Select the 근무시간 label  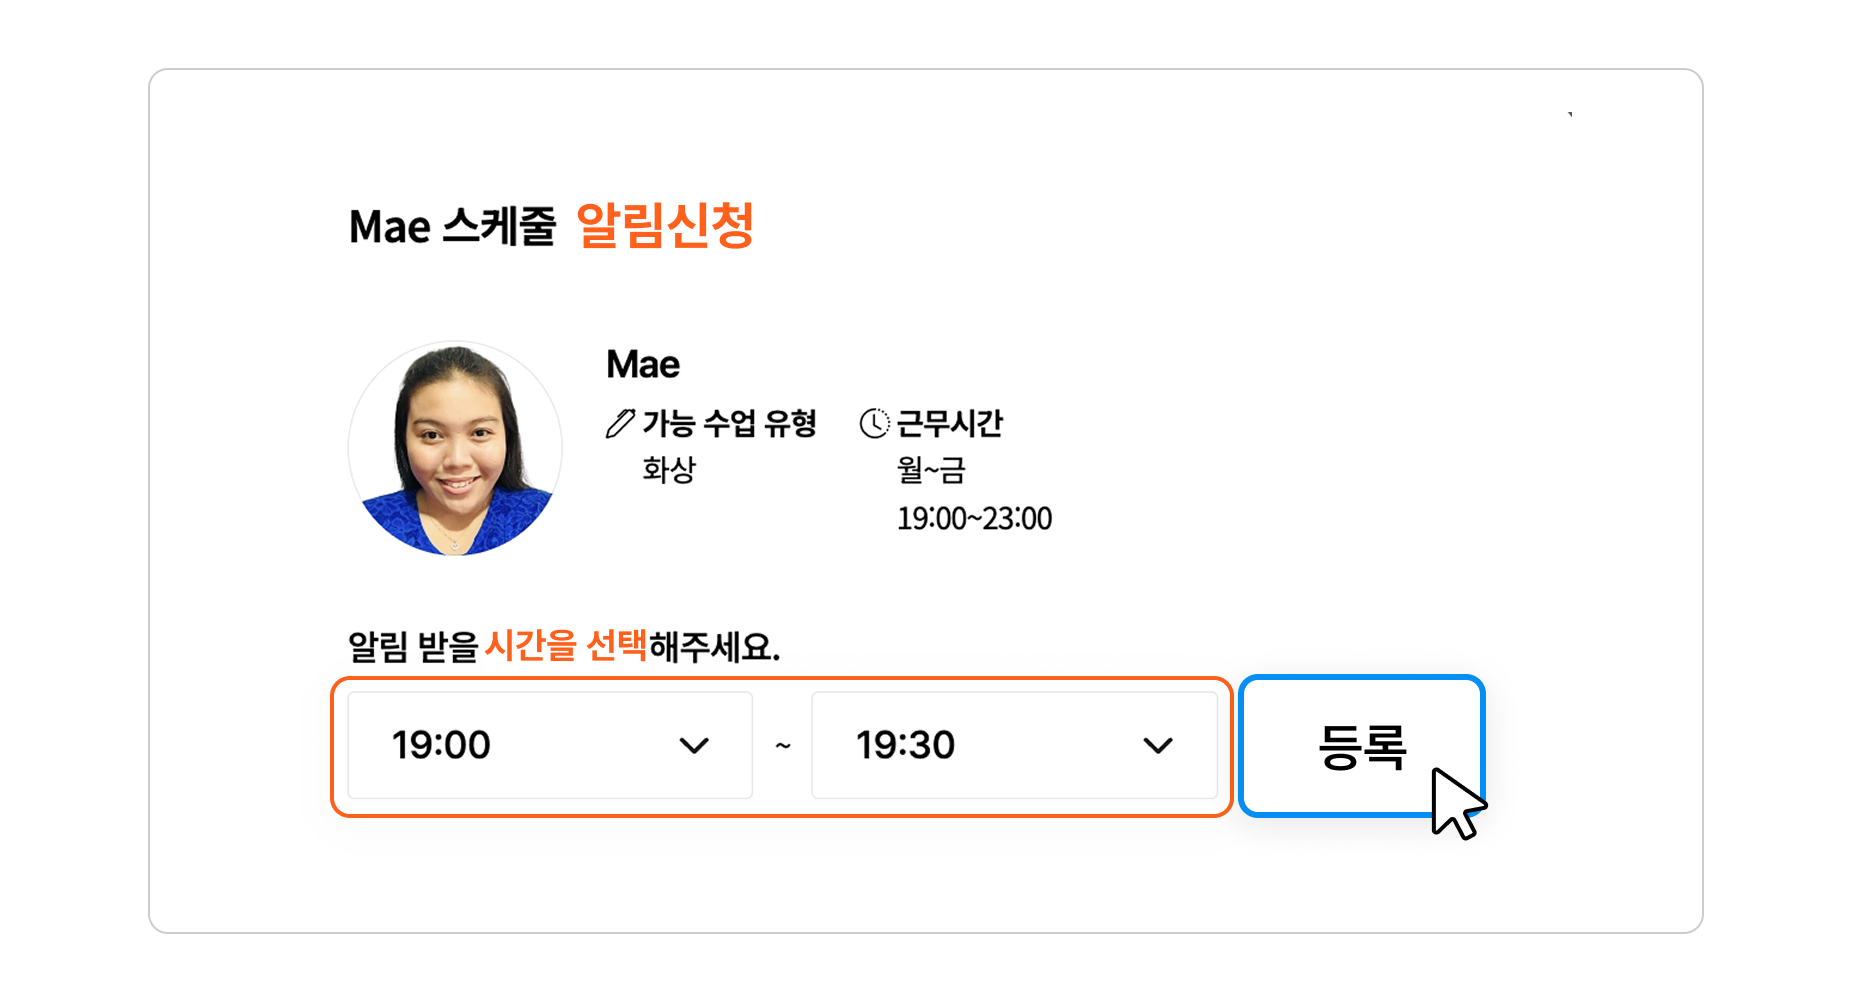950,424
